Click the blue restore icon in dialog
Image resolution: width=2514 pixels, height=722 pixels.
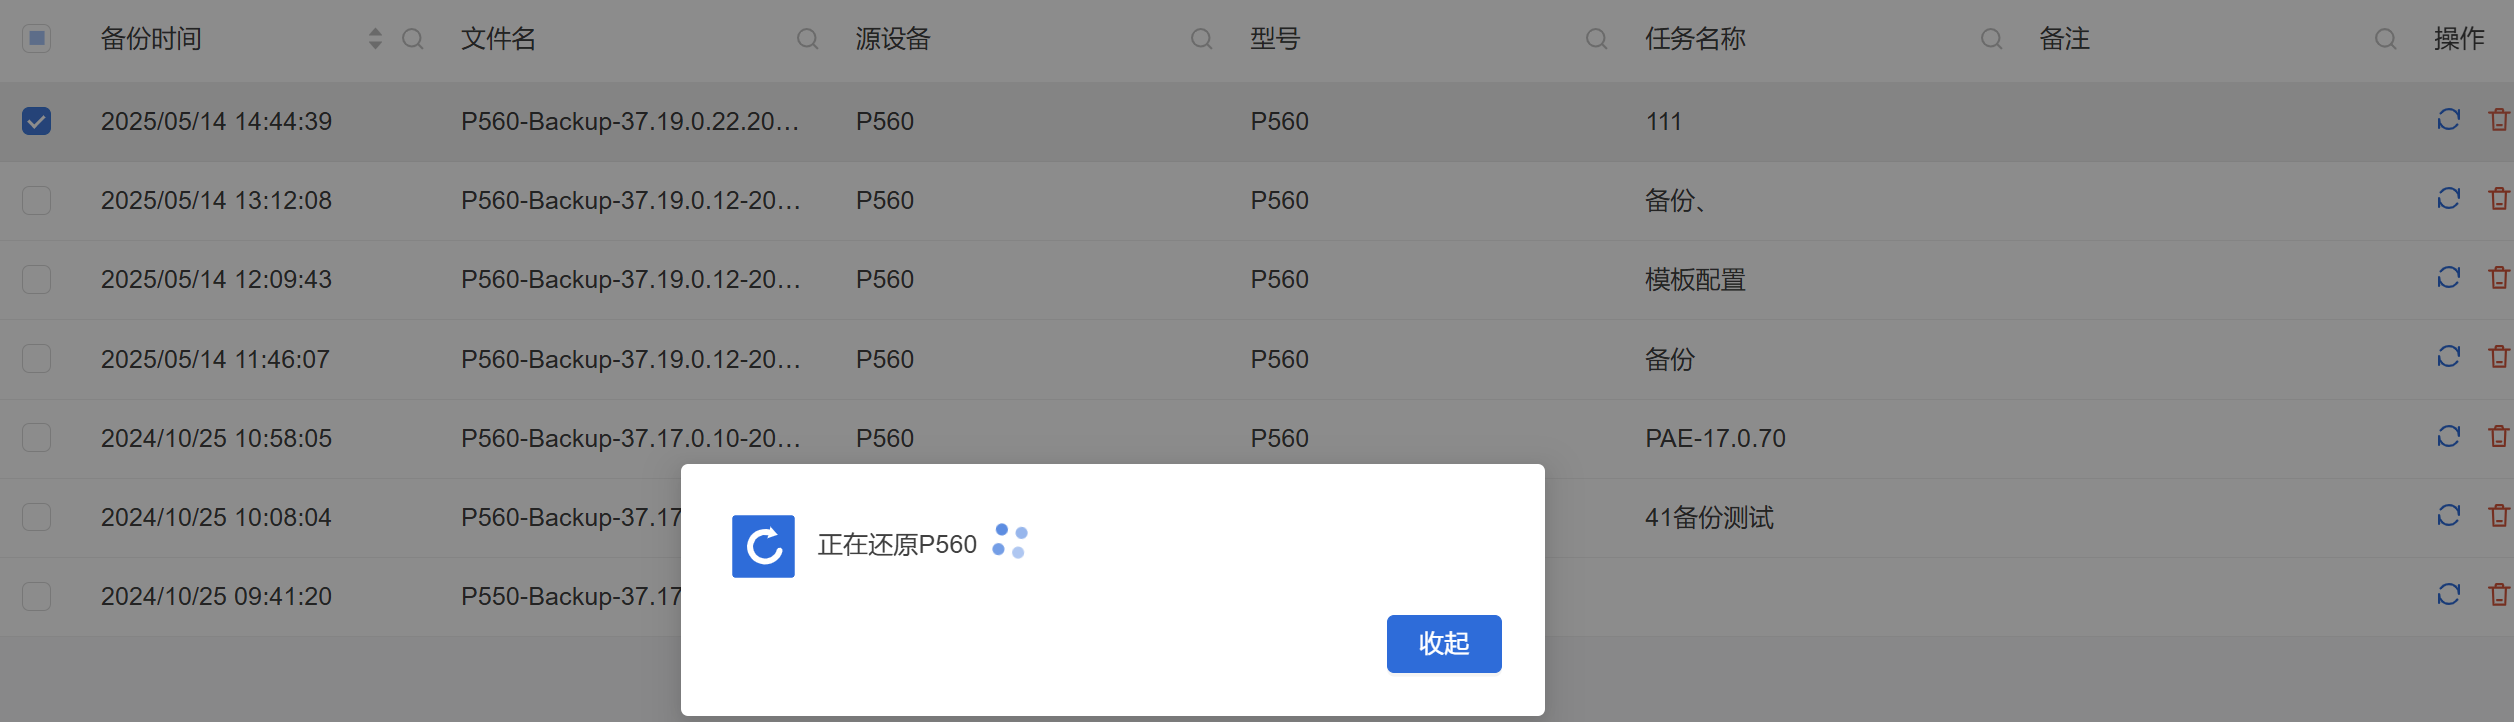[x=763, y=546]
